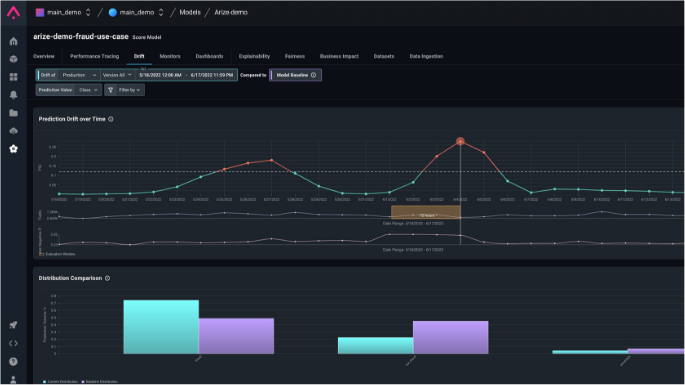Click the rocket get-started sidebar icon

(14, 325)
